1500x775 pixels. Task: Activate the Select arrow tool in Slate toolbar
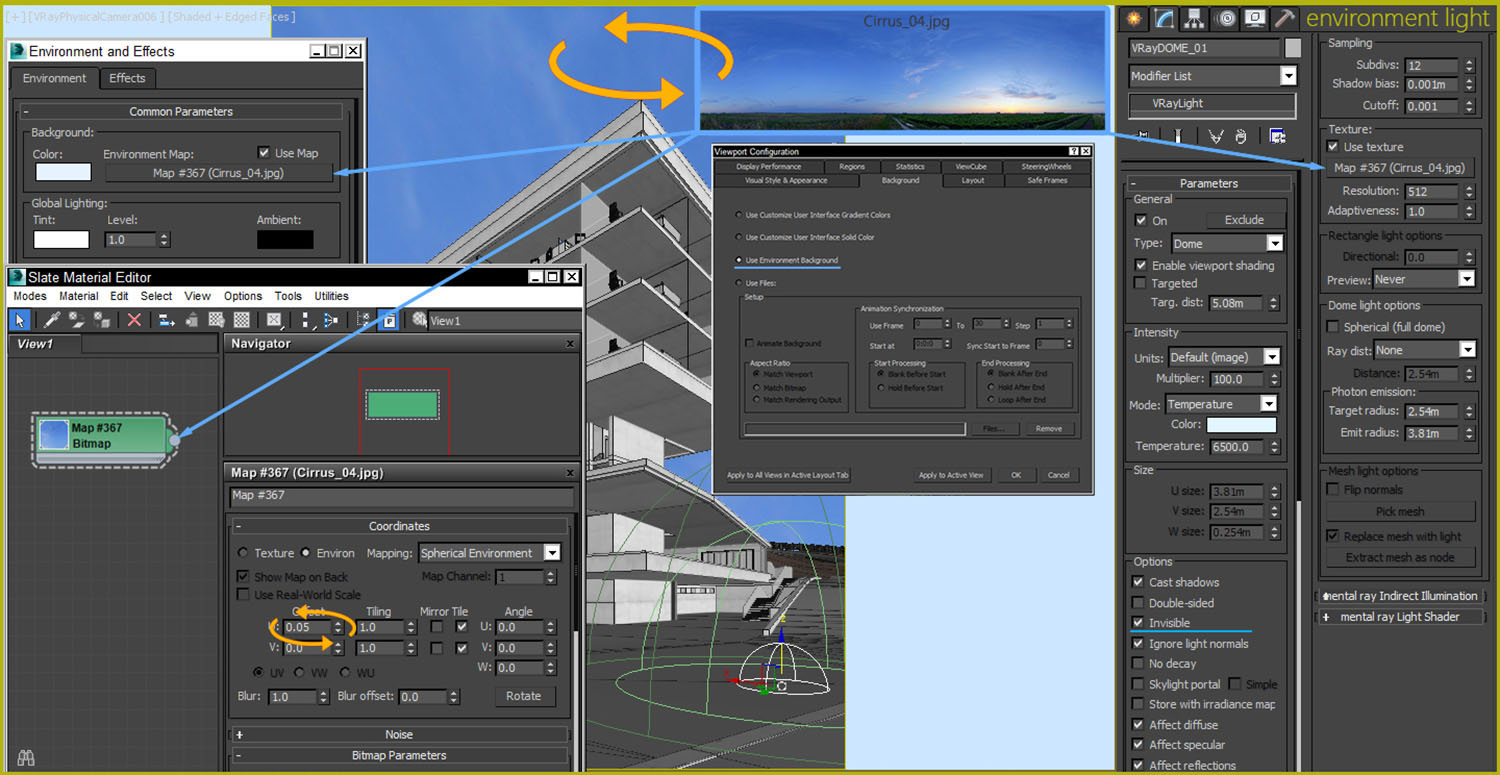20,320
